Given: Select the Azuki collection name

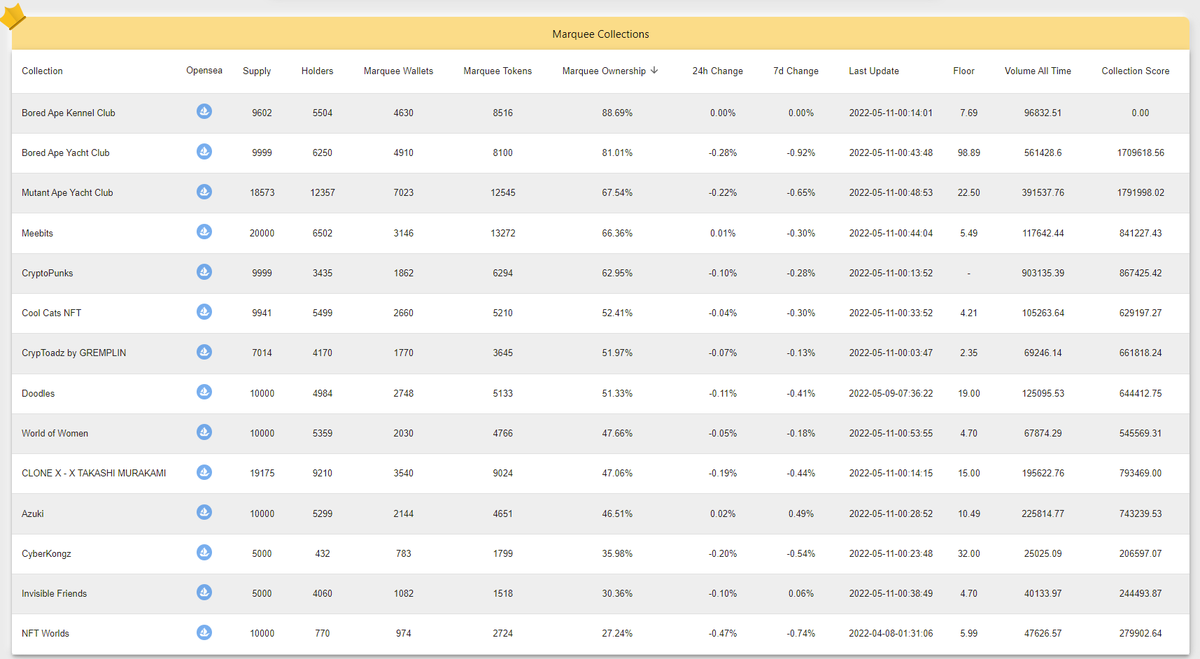Looking at the screenshot, I should 33,513.
